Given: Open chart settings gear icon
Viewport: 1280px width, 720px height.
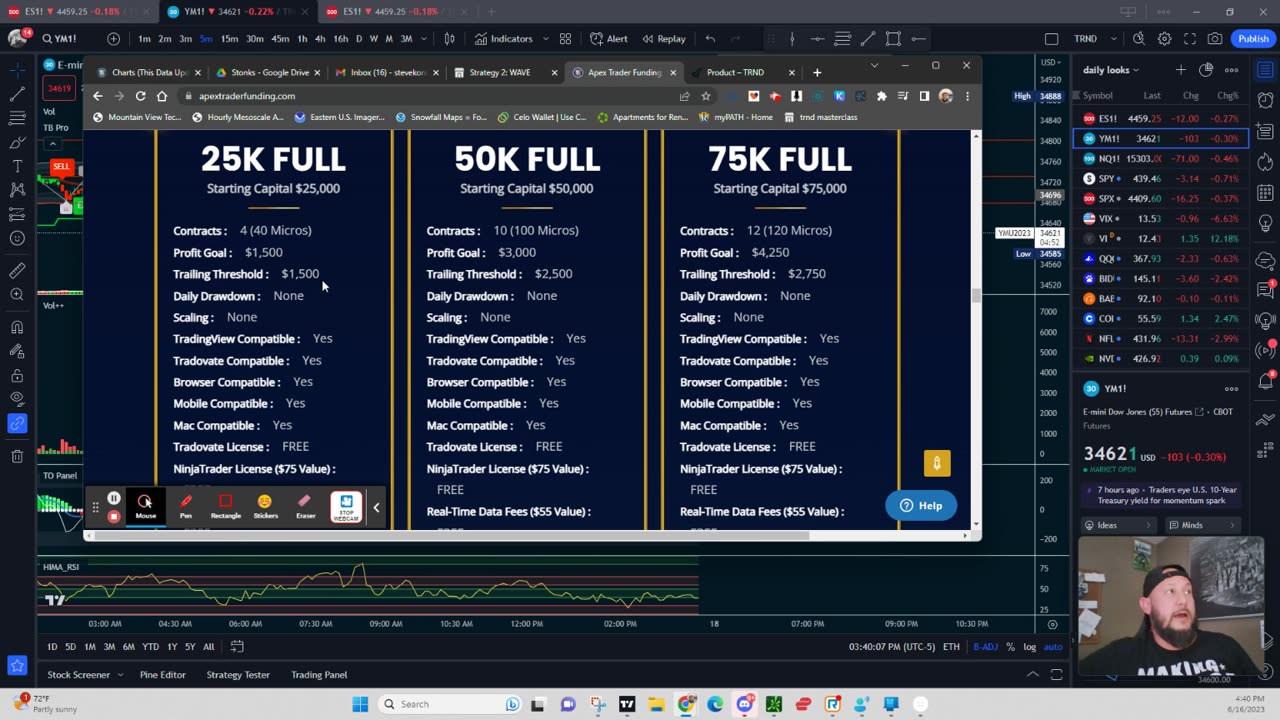Looking at the screenshot, I should [1164, 39].
